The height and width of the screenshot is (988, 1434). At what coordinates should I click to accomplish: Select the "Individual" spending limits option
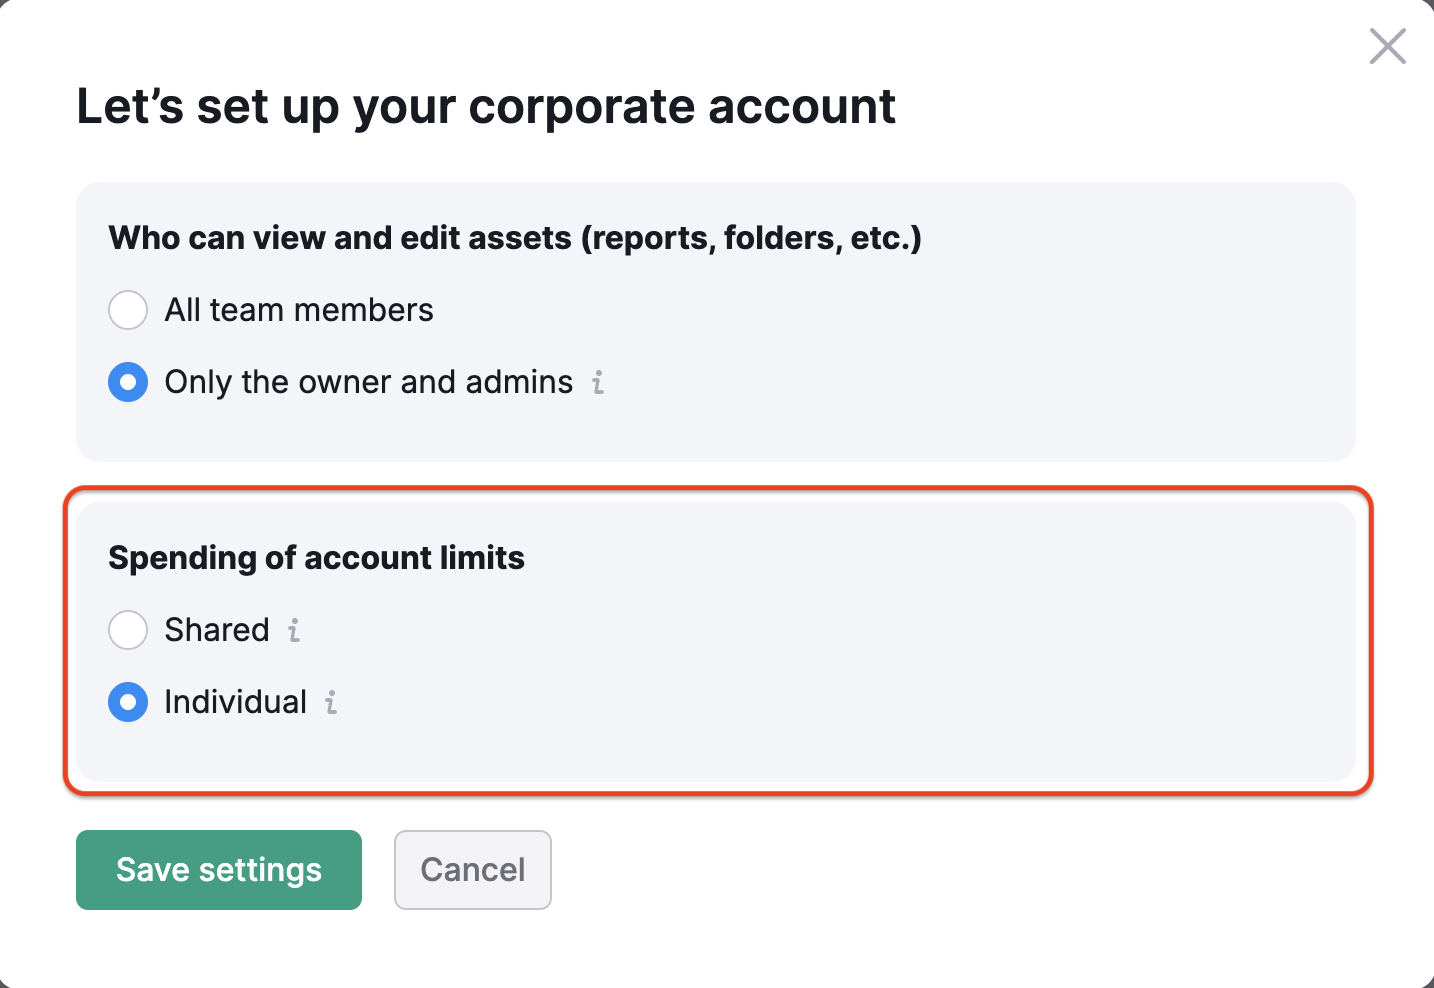[128, 702]
